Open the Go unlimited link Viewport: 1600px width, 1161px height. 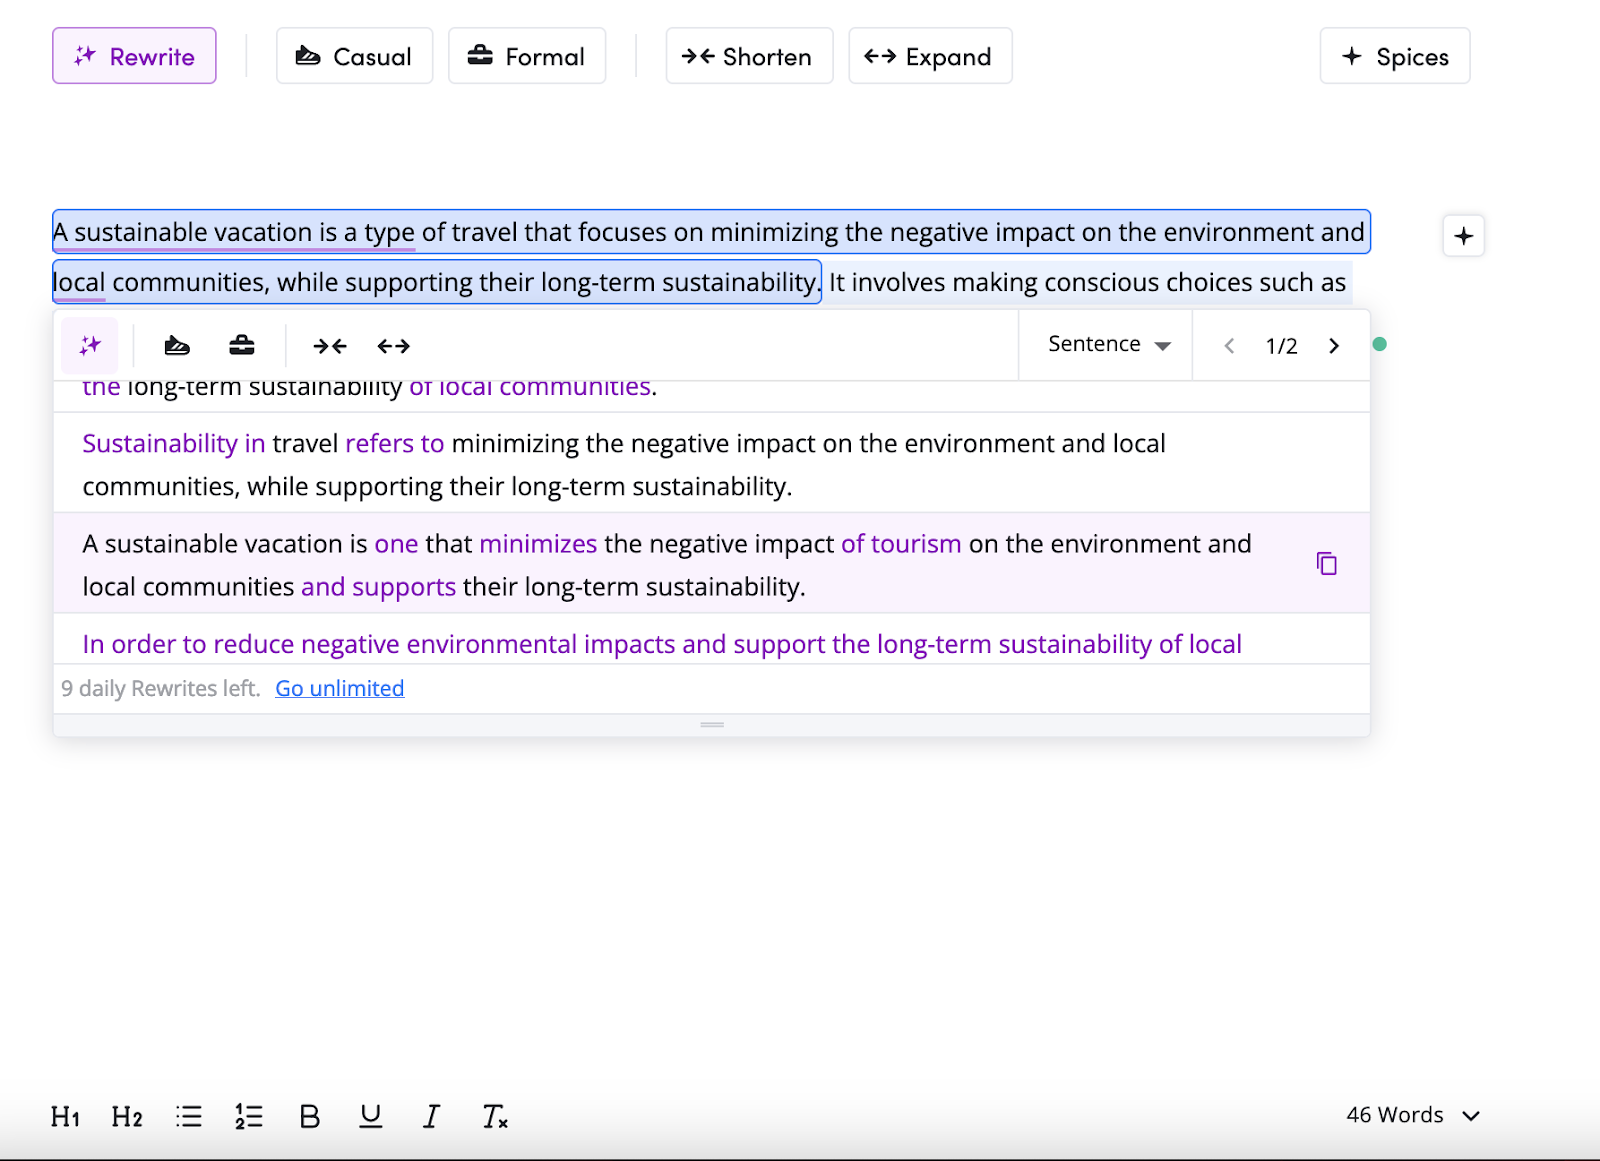(x=340, y=688)
